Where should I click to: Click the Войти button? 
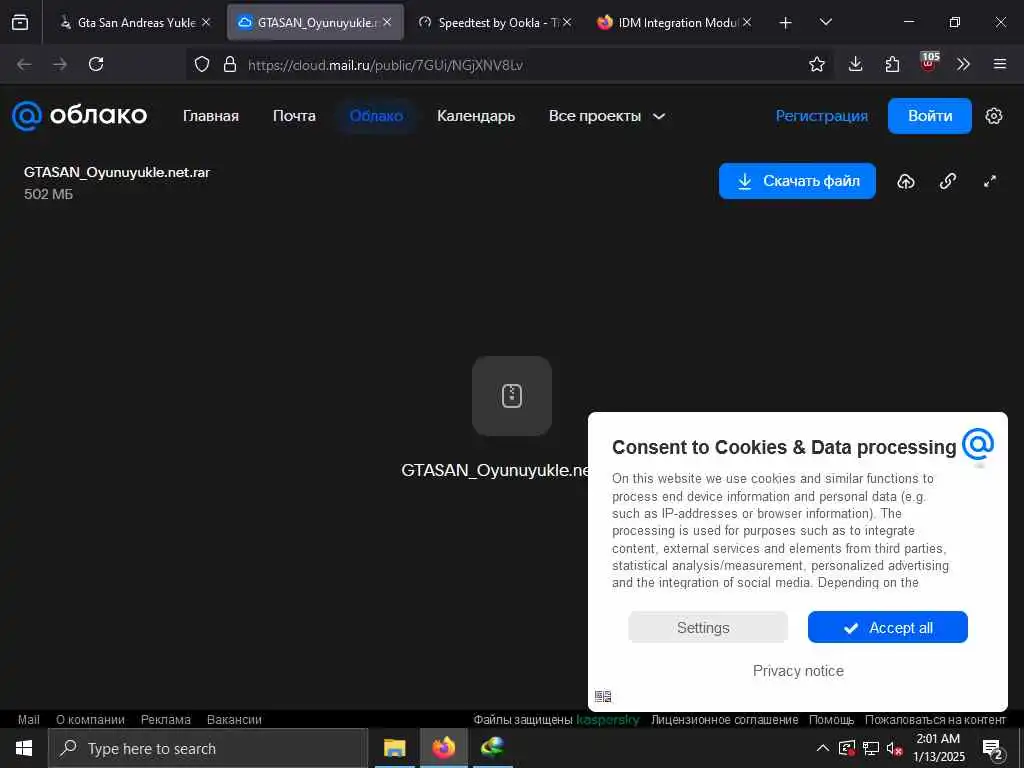[x=930, y=116]
